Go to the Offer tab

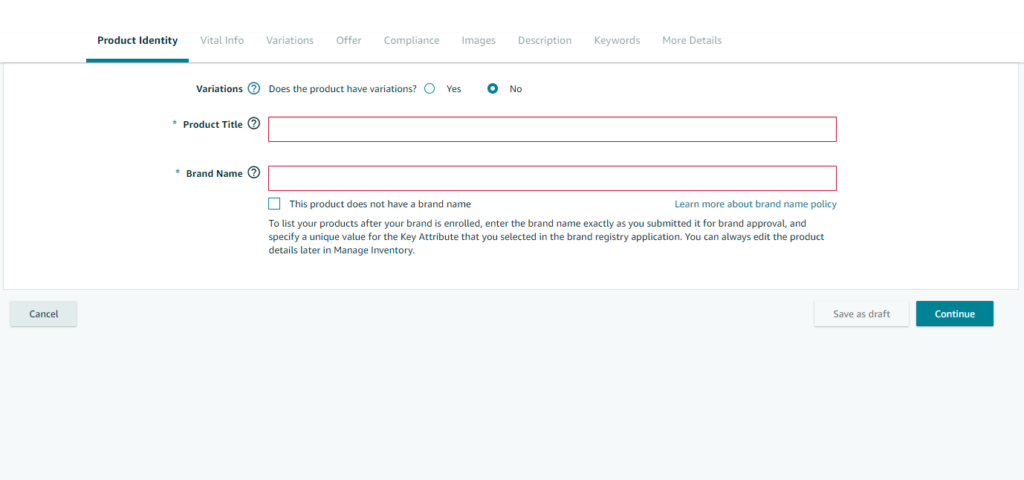pos(349,41)
